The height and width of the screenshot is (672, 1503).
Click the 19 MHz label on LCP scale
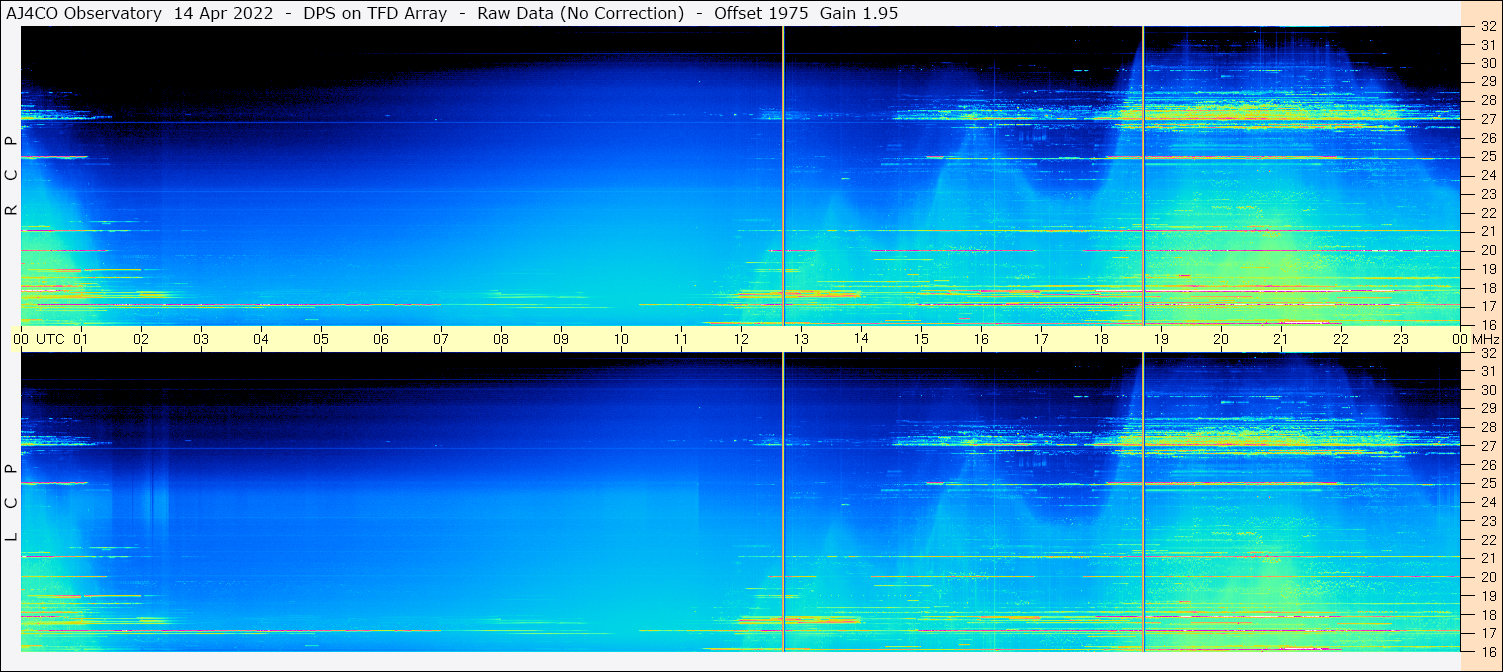pyautogui.click(x=1488, y=596)
